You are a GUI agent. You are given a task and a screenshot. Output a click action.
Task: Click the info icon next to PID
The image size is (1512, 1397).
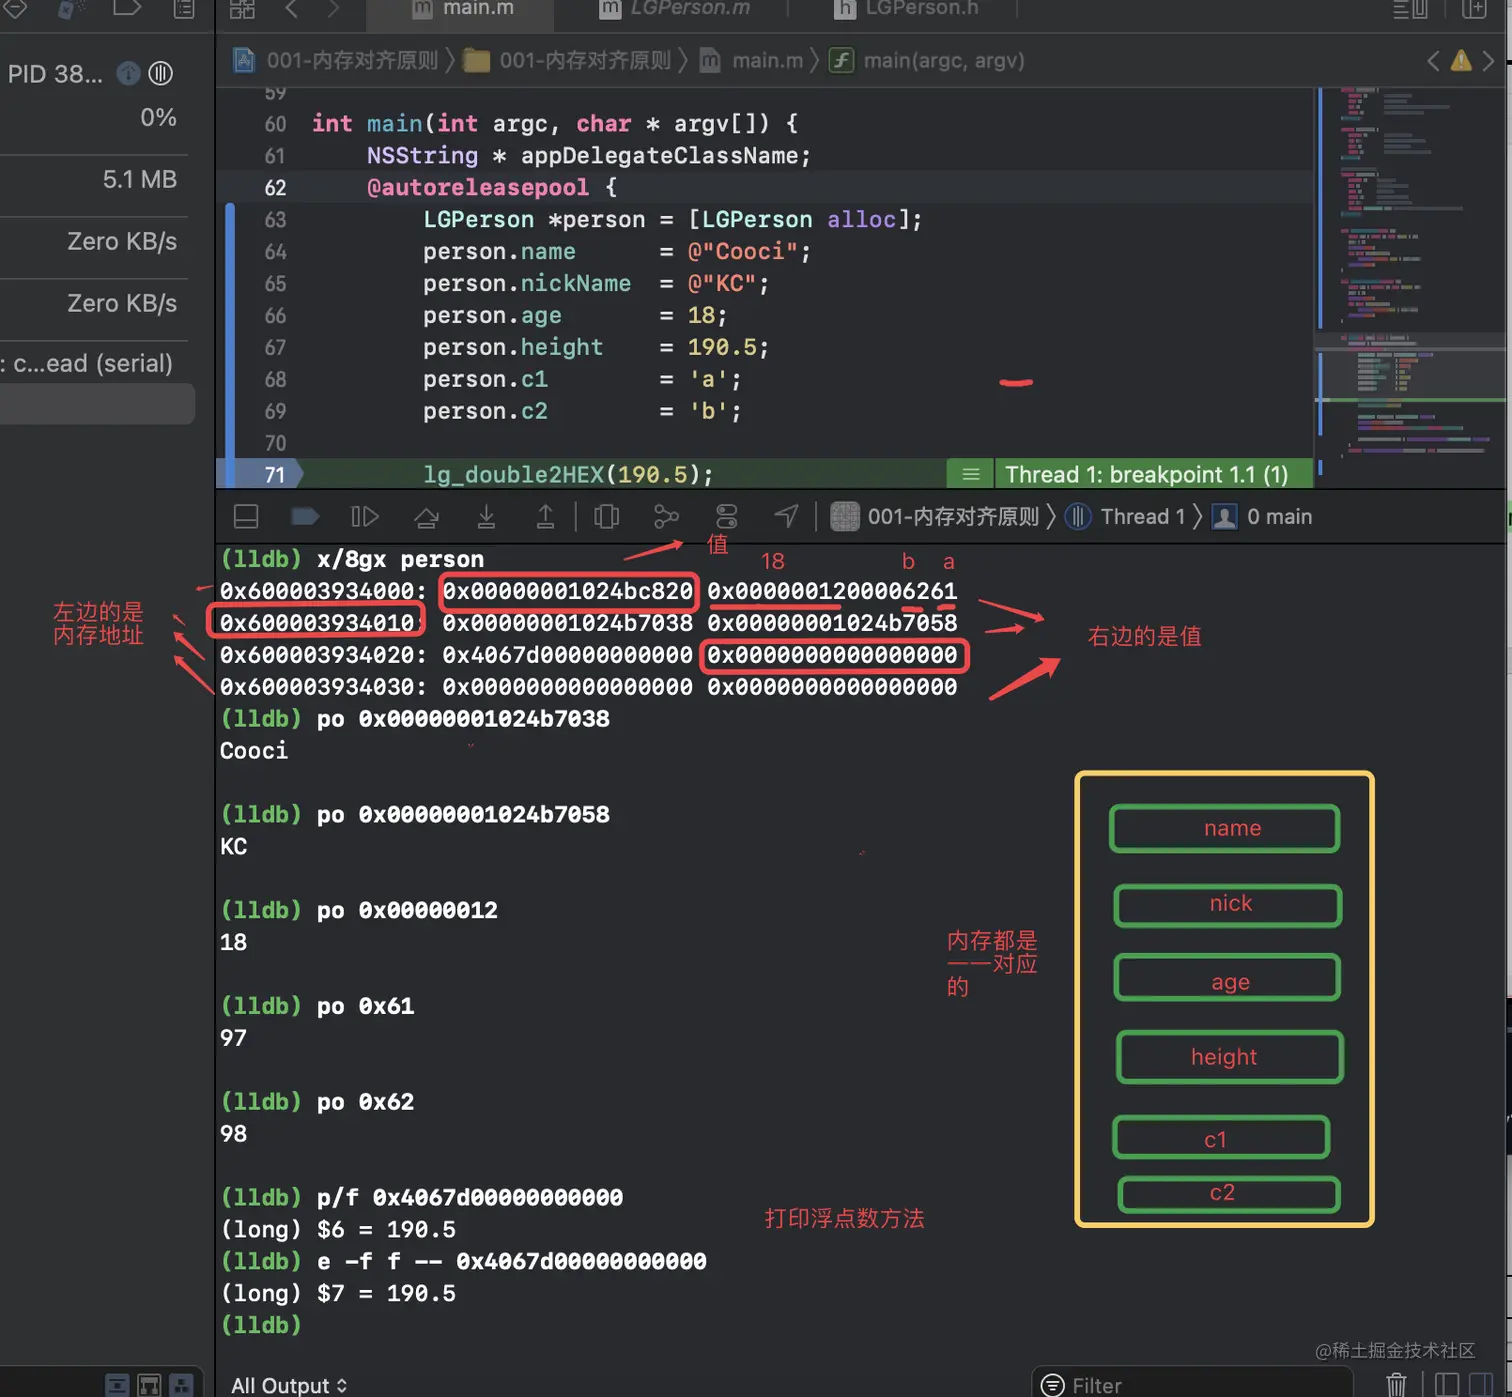(128, 73)
